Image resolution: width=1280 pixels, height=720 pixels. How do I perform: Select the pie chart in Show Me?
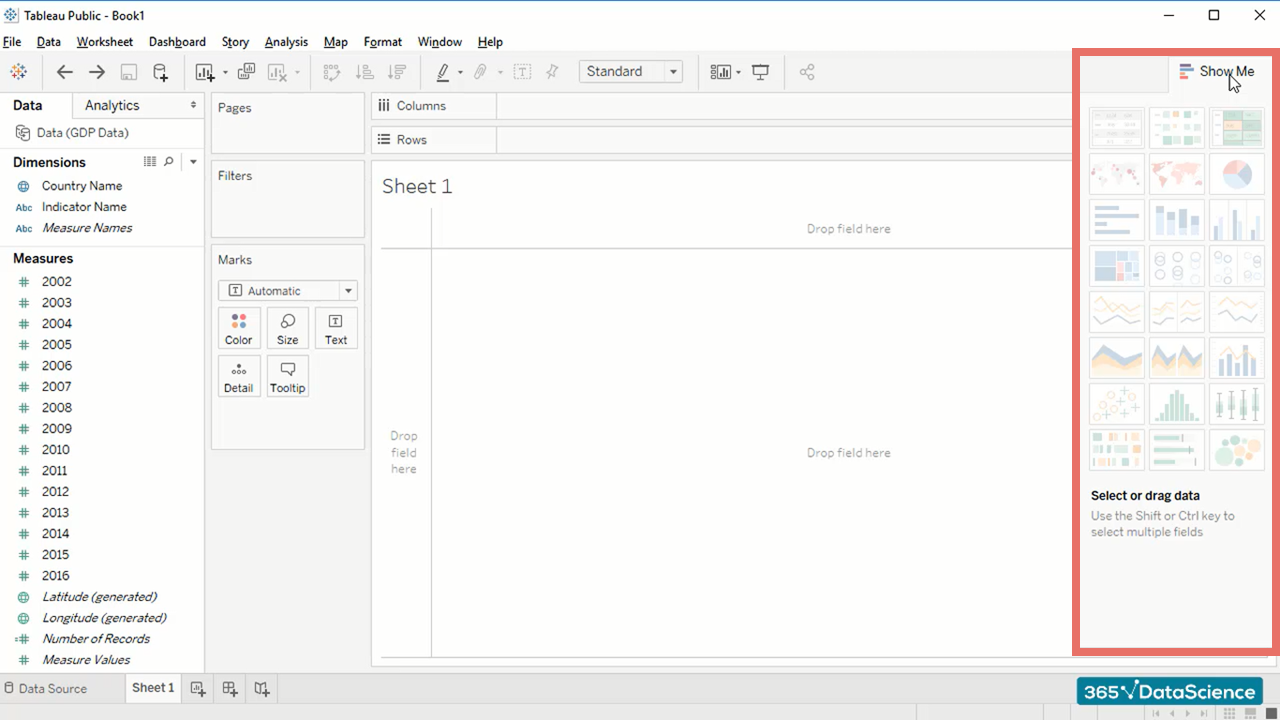point(1236,174)
